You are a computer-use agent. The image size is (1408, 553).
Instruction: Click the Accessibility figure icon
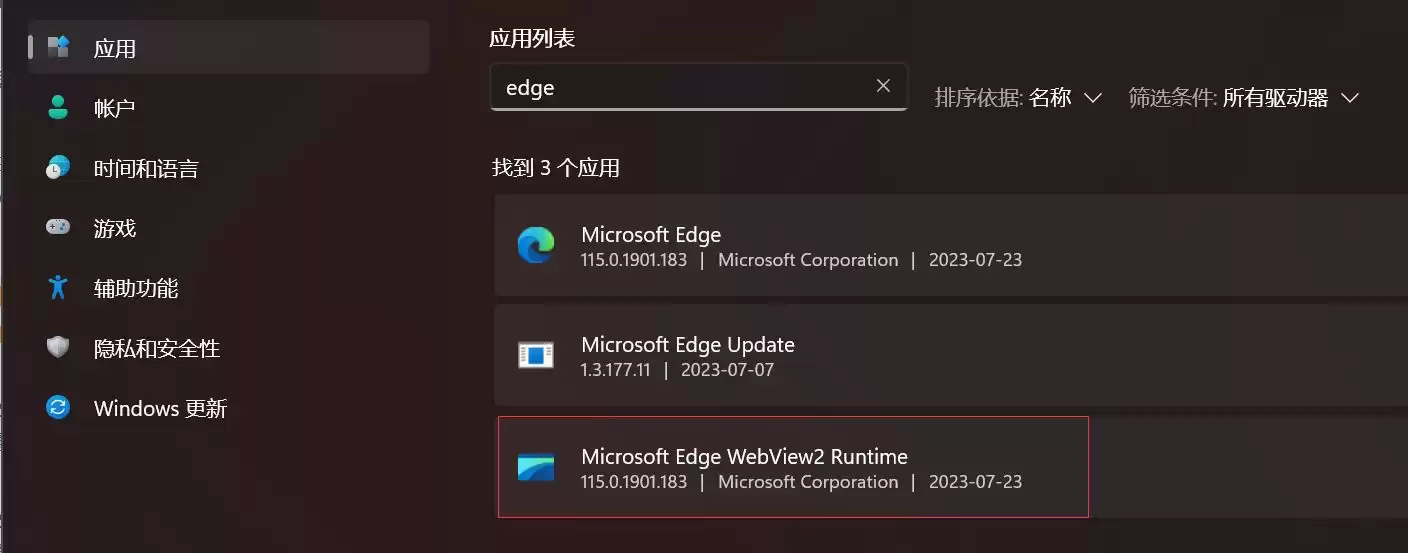click(58, 288)
